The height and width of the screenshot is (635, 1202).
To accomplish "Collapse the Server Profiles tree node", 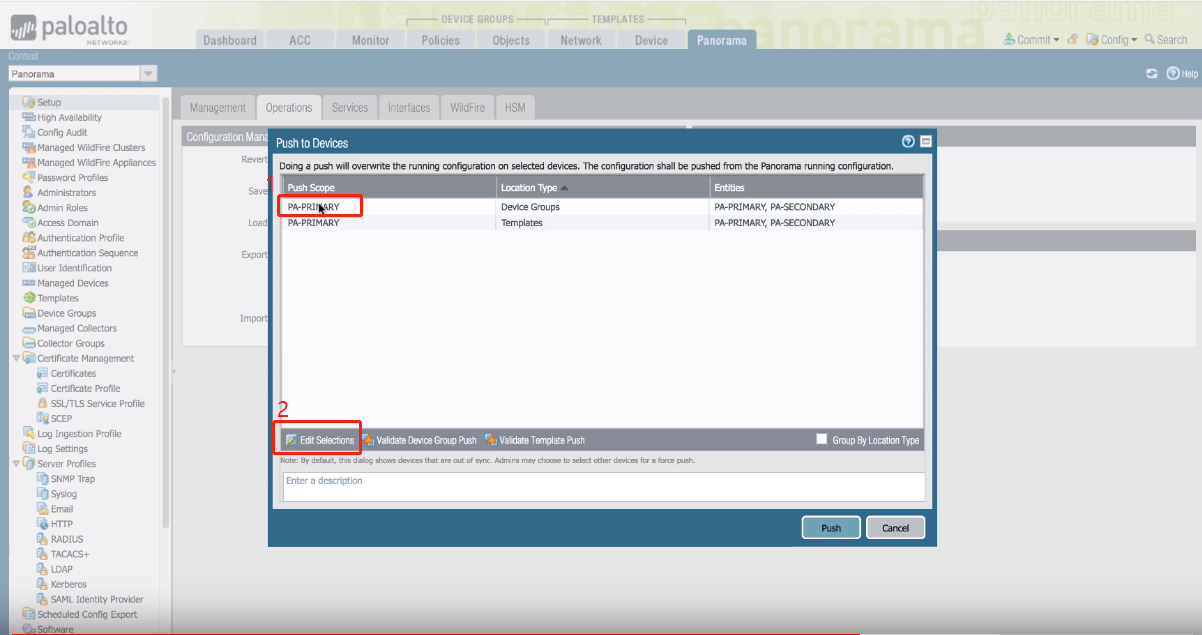I will pyautogui.click(x=16, y=464).
